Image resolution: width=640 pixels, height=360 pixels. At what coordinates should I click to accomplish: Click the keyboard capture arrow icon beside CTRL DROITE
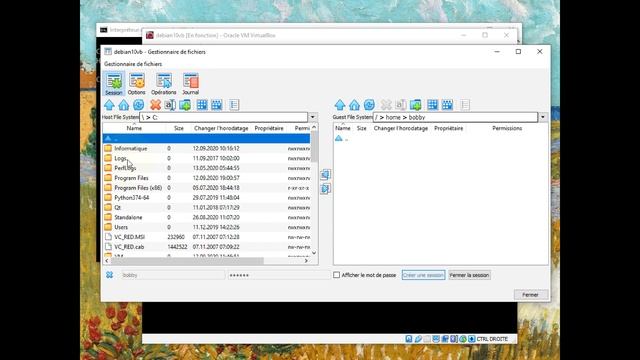tap(471, 339)
